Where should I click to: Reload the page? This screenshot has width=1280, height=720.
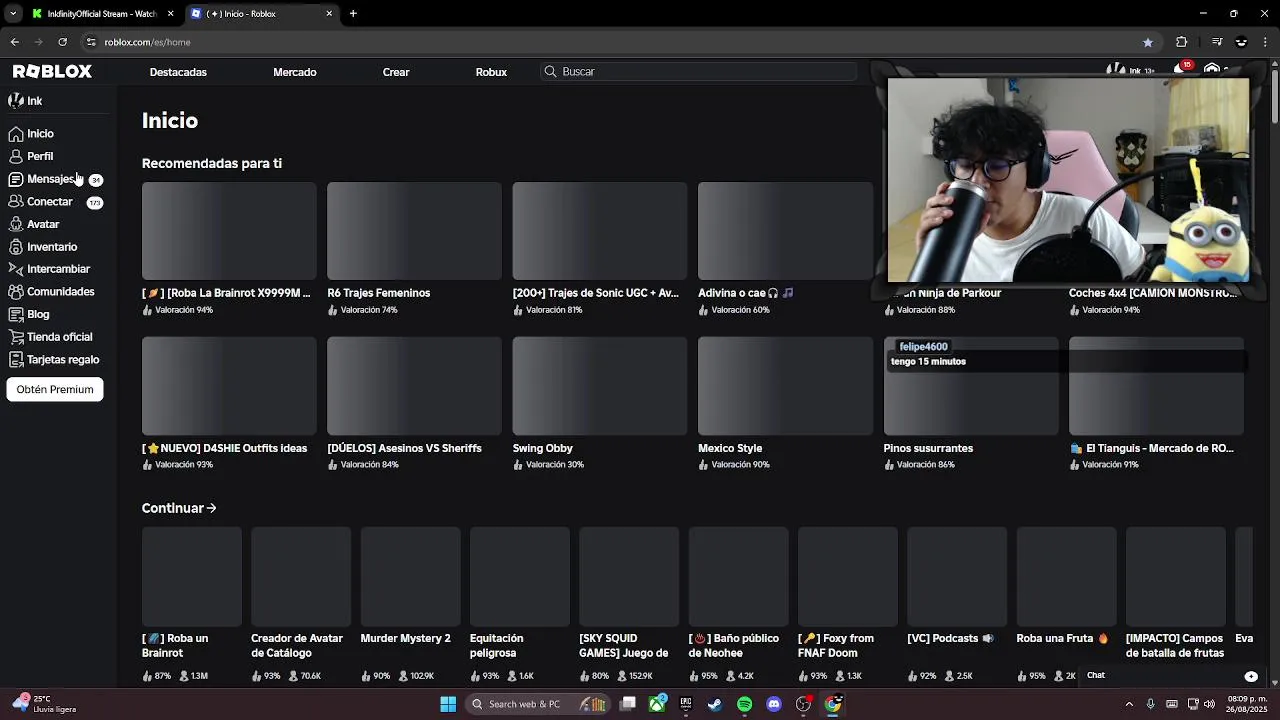click(x=62, y=42)
